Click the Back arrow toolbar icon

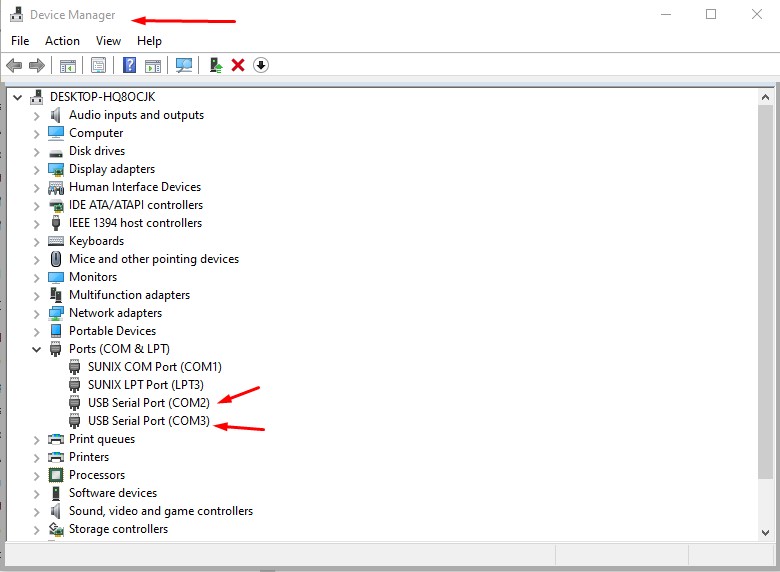[x=14, y=65]
